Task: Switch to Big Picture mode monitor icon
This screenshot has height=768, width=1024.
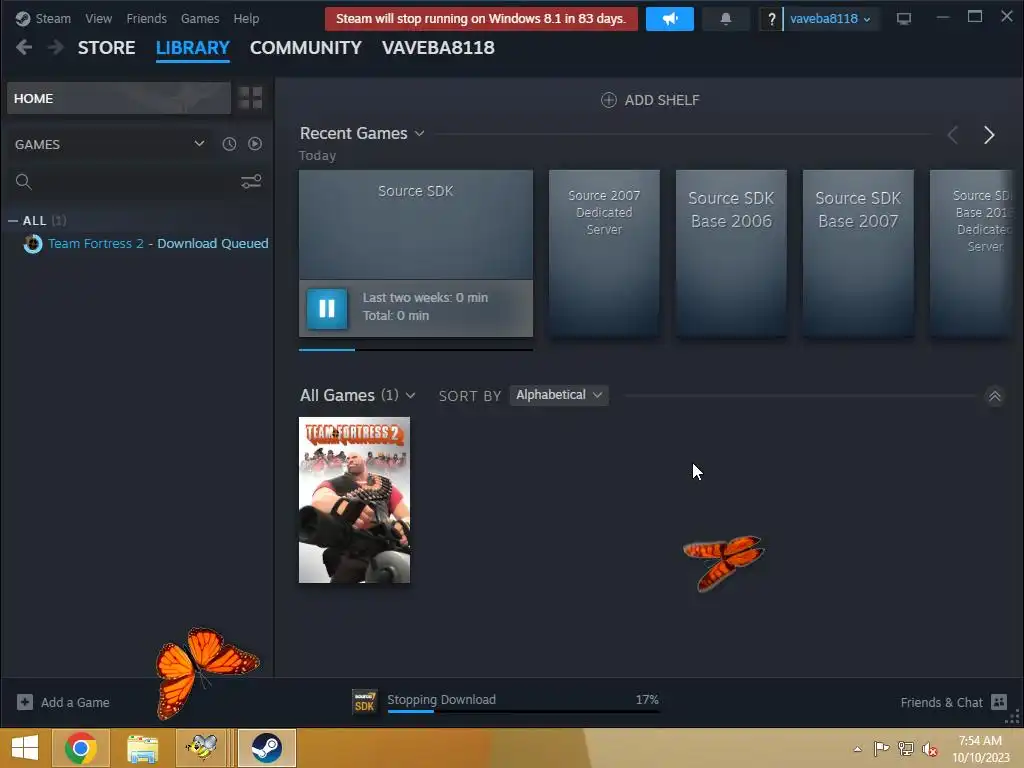Action: (904, 18)
